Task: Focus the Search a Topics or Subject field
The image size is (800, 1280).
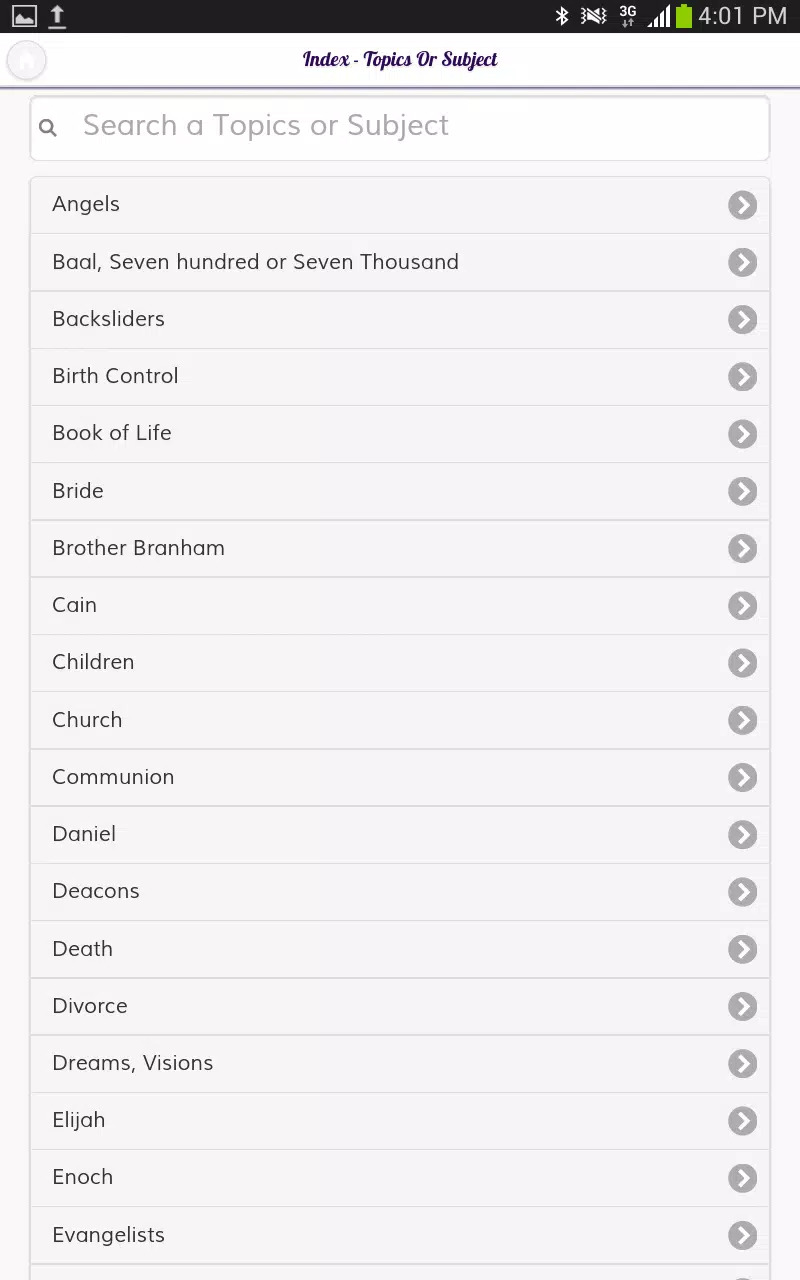Action: pos(400,128)
